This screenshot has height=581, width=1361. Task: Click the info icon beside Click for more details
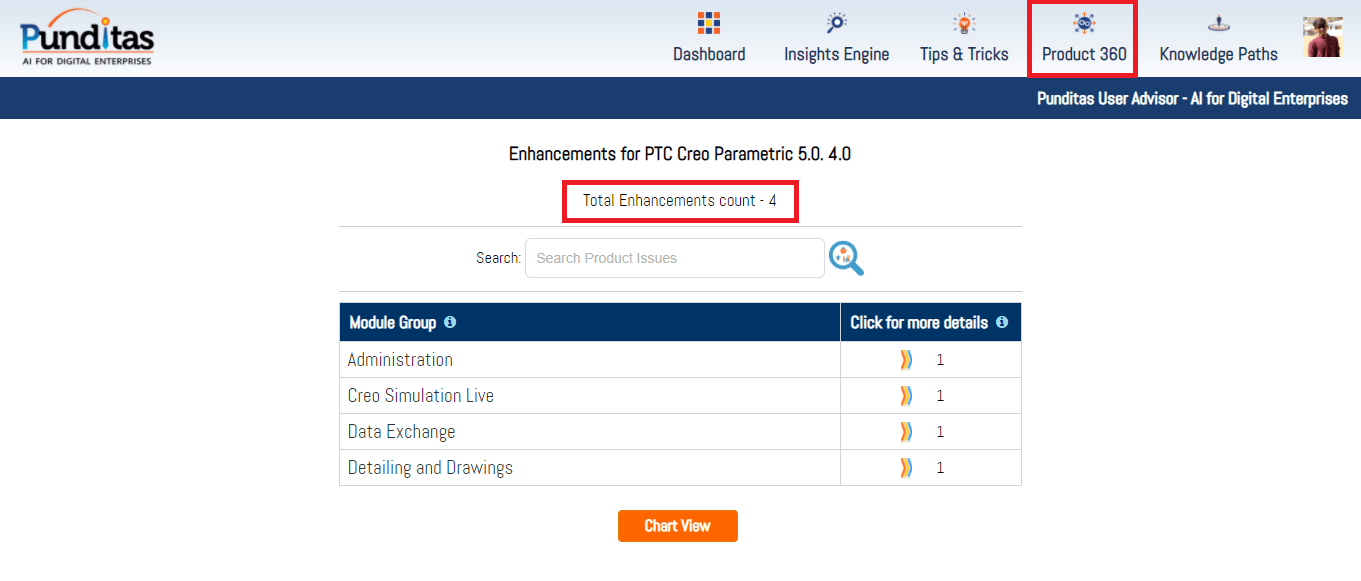(x=1002, y=322)
